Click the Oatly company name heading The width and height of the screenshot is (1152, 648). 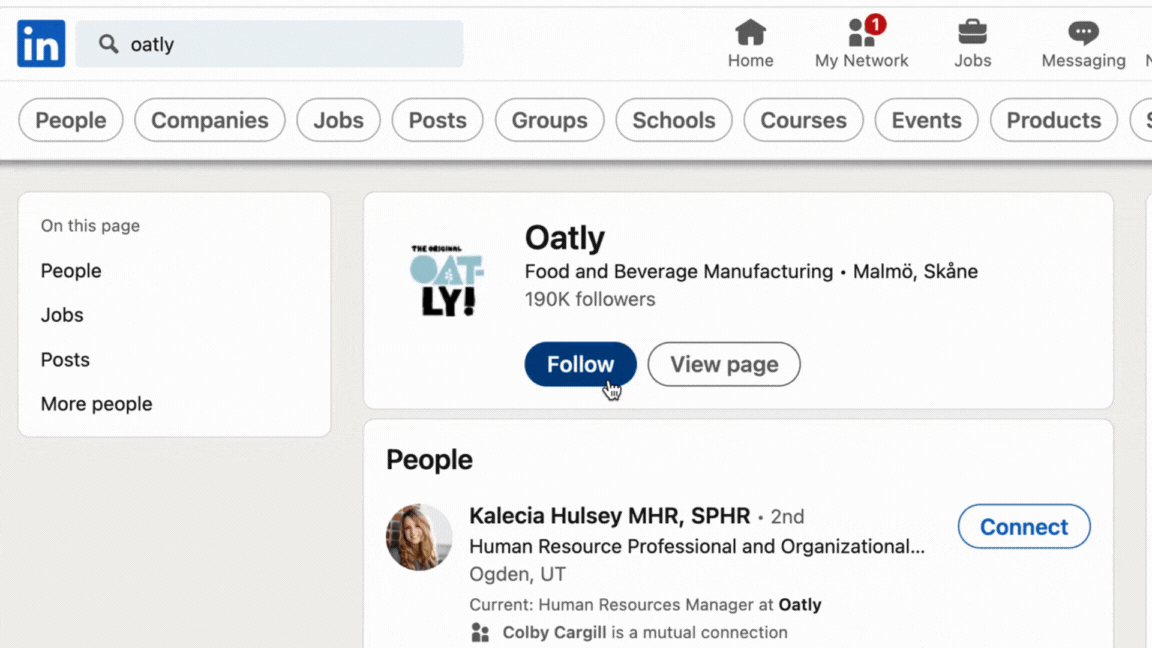pyautogui.click(x=564, y=238)
